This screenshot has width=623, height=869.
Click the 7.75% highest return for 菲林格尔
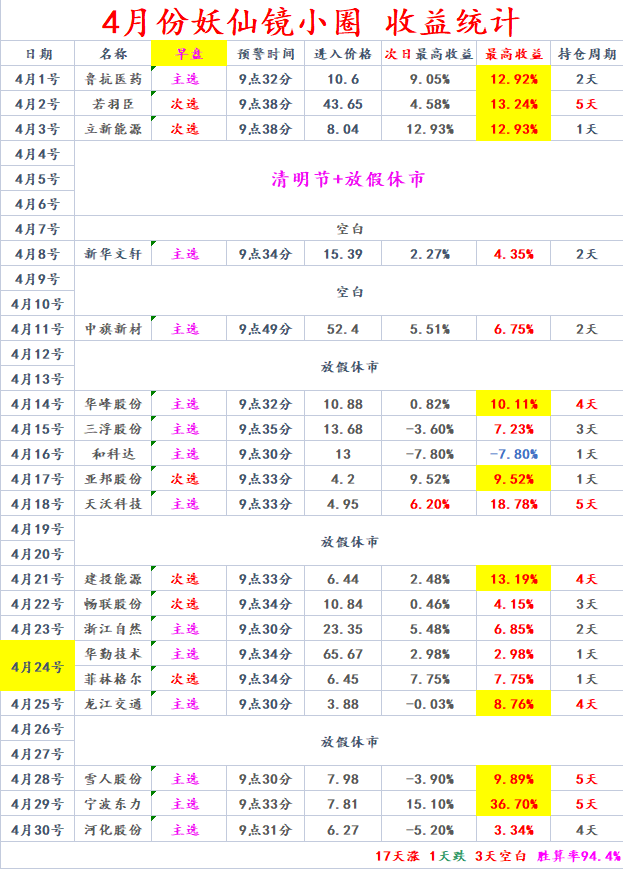point(514,679)
